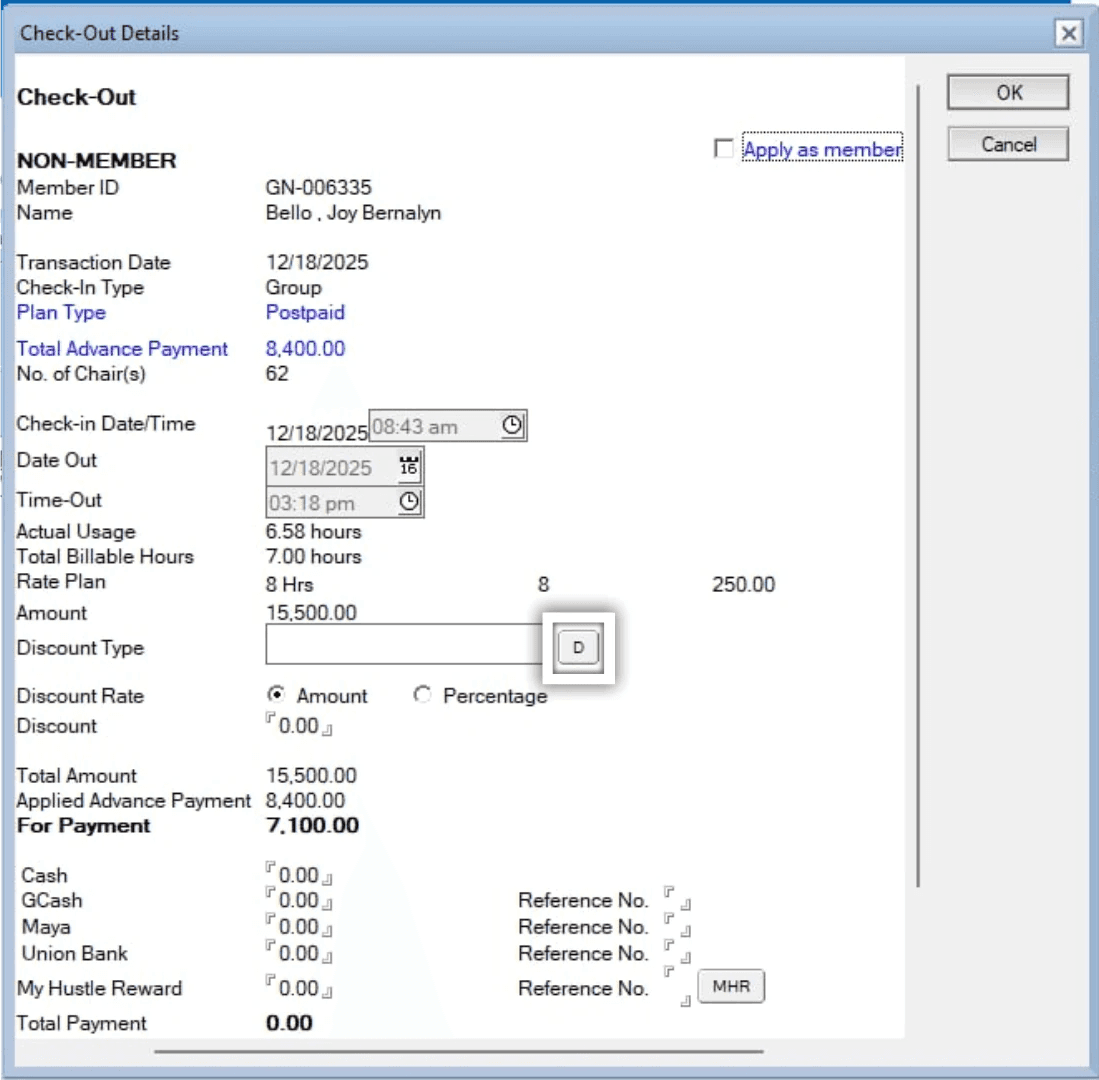Click the Cancel button
Screen dimensions: 1099x1080
tap(1008, 144)
